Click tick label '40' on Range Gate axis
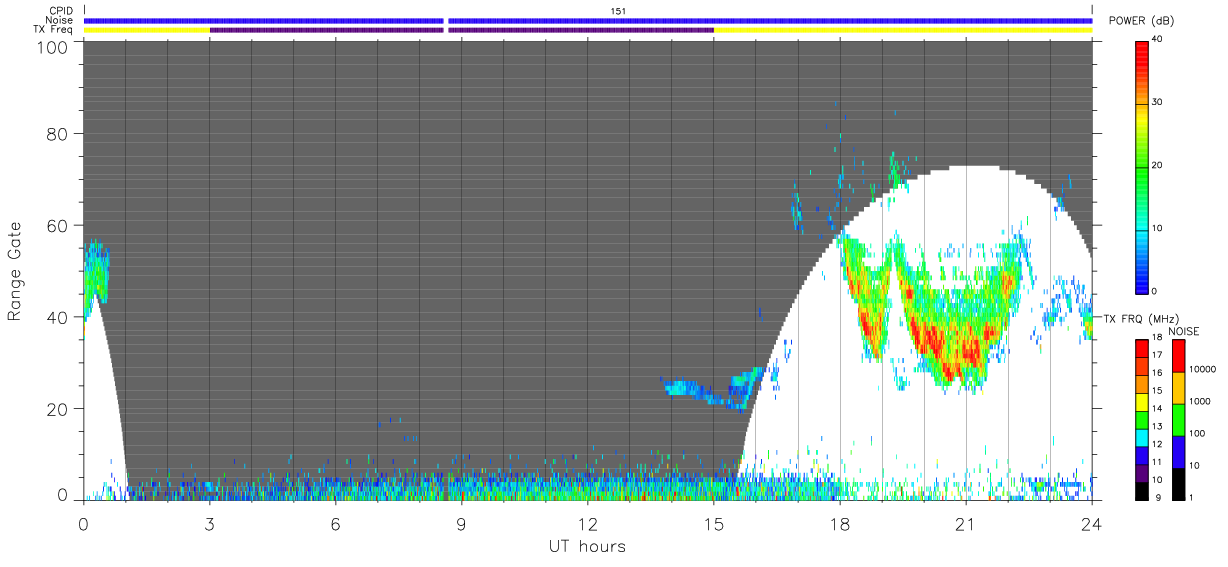This screenshot has height=567, width=1228. pyautogui.click(x=58, y=317)
